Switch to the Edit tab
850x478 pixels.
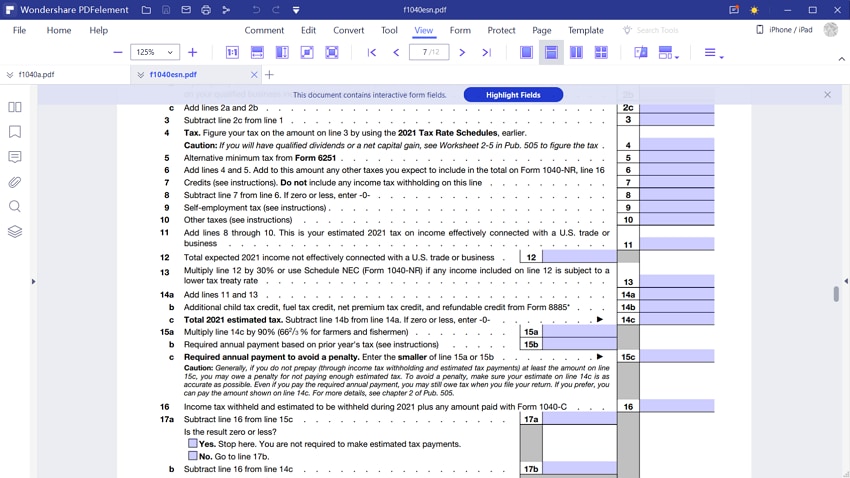[308, 30]
